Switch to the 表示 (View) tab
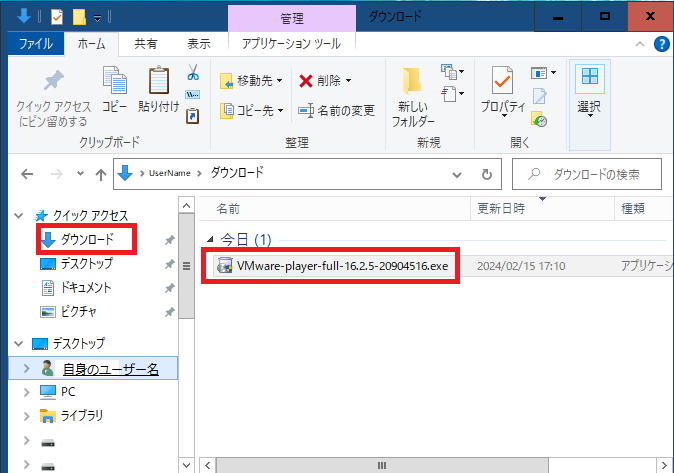This screenshot has width=674, height=473. coord(199,44)
